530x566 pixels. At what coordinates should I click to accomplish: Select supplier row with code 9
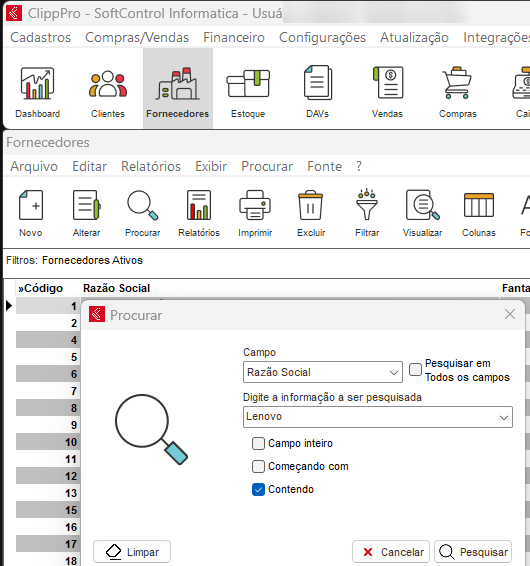(48, 424)
